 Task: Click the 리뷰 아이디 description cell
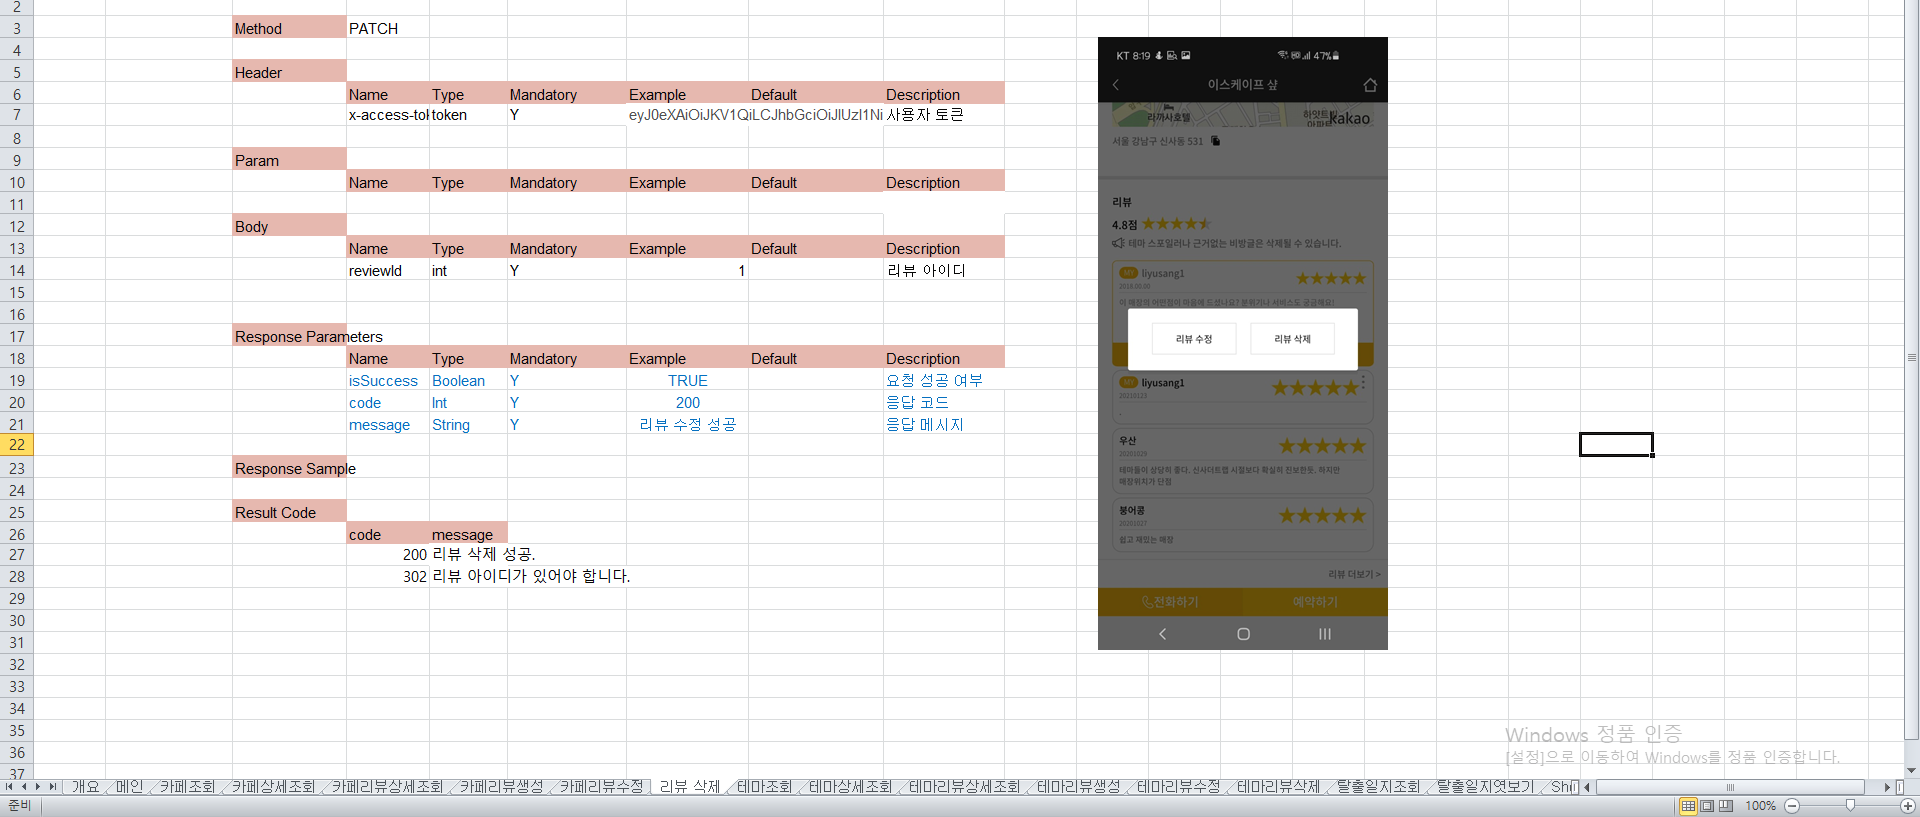[x=944, y=270]
